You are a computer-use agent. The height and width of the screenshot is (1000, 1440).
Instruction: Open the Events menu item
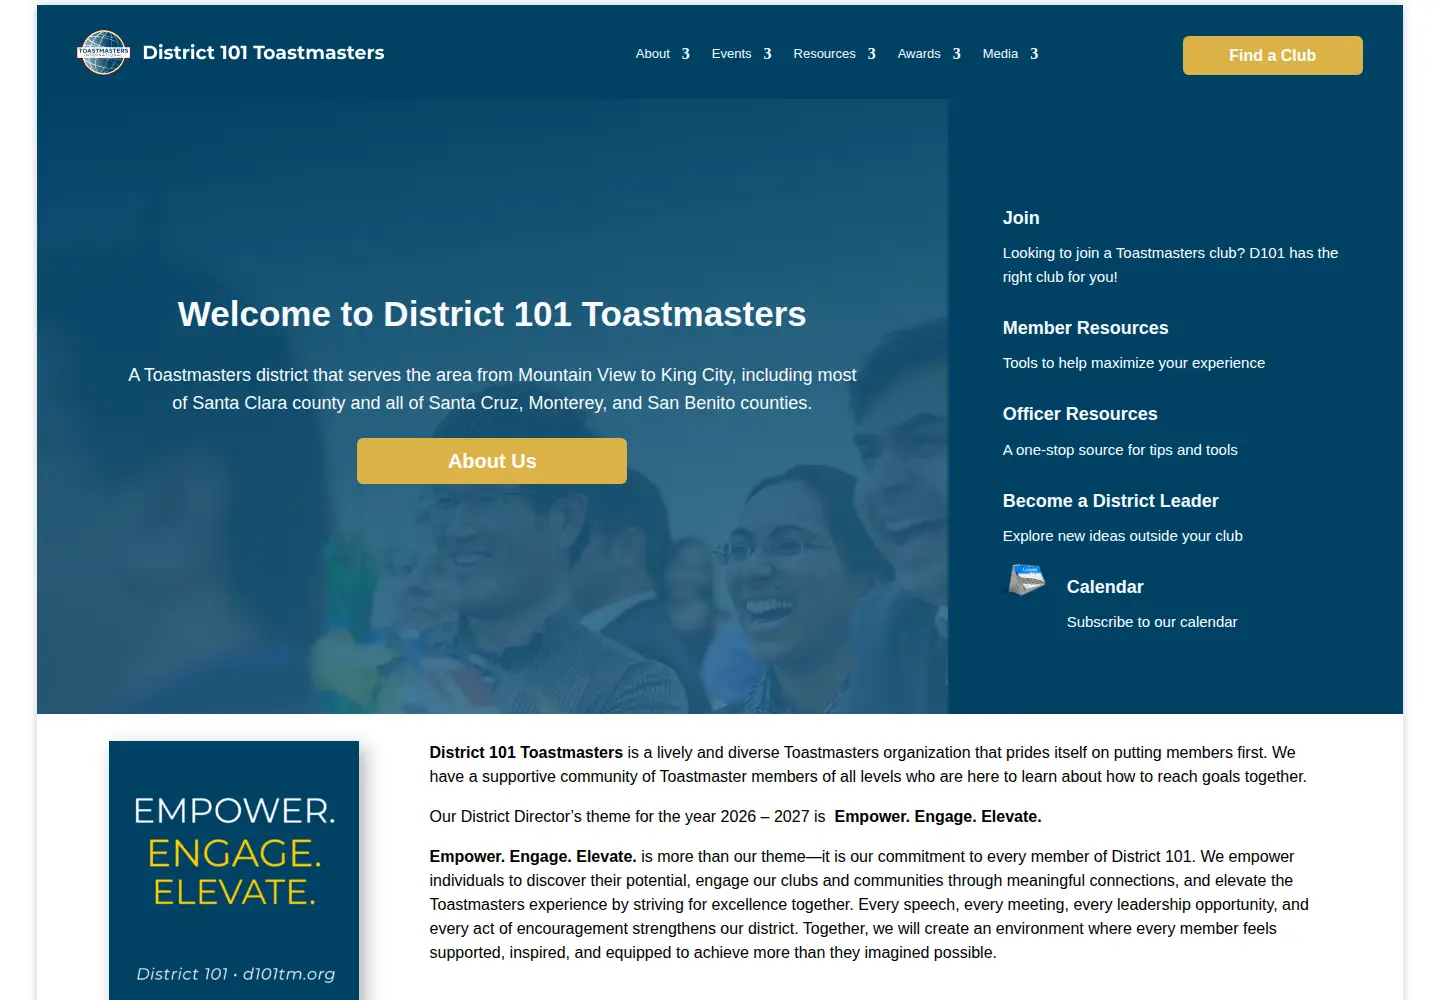coord(731,54)
